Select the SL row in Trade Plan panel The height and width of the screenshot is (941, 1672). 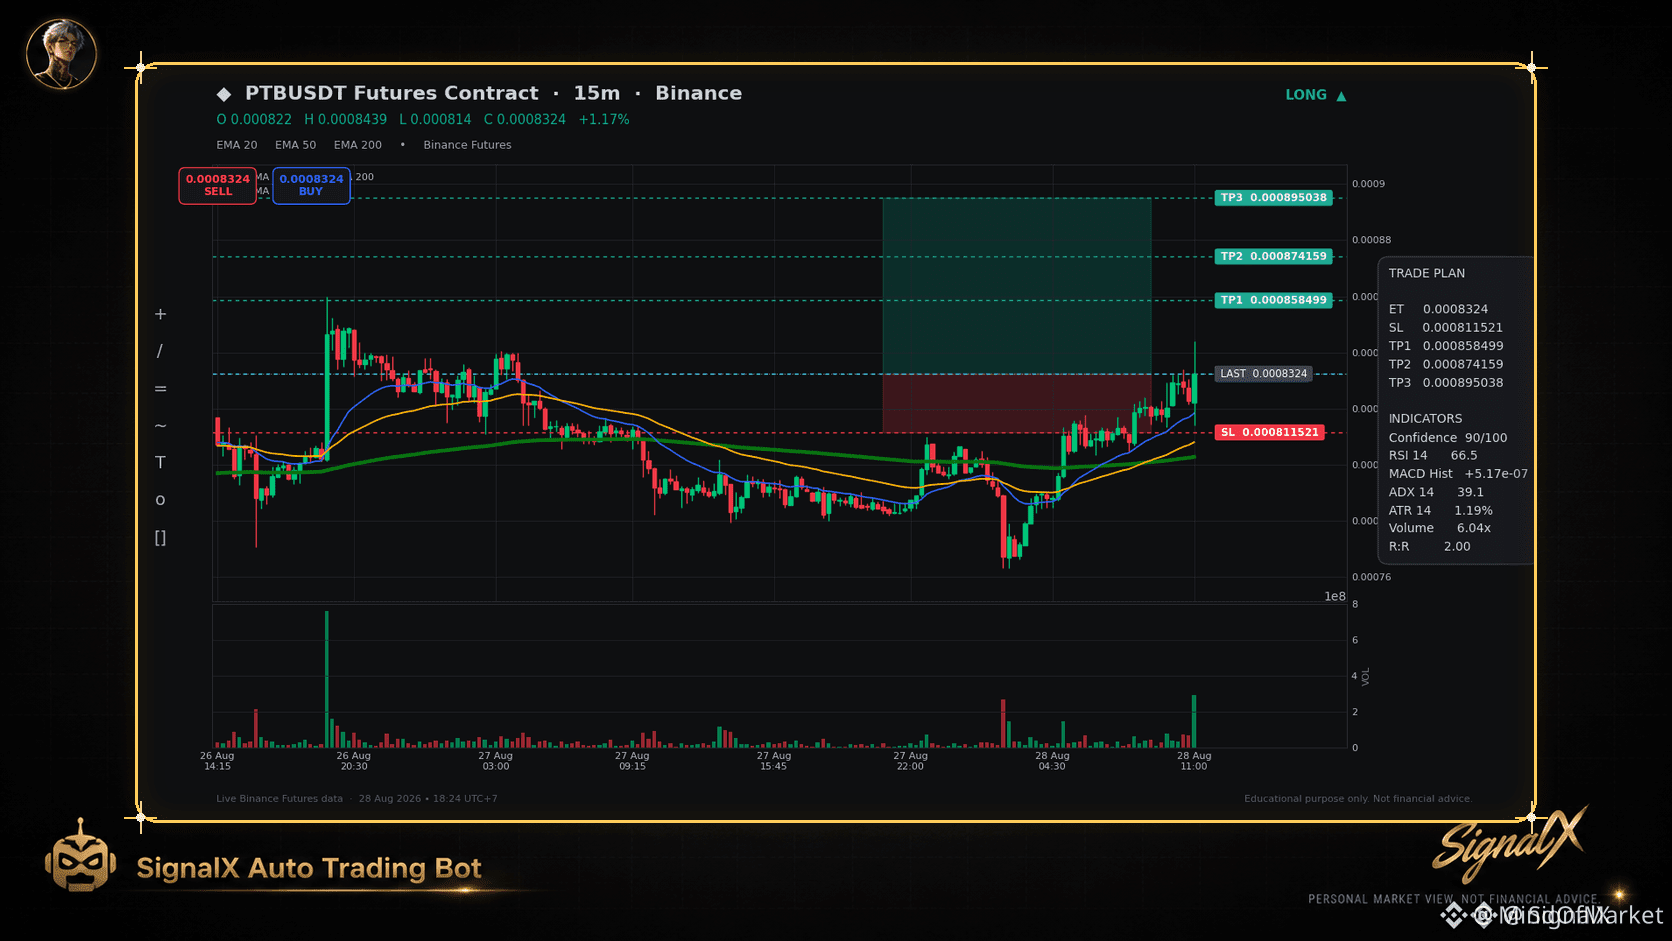point(1446,328)
